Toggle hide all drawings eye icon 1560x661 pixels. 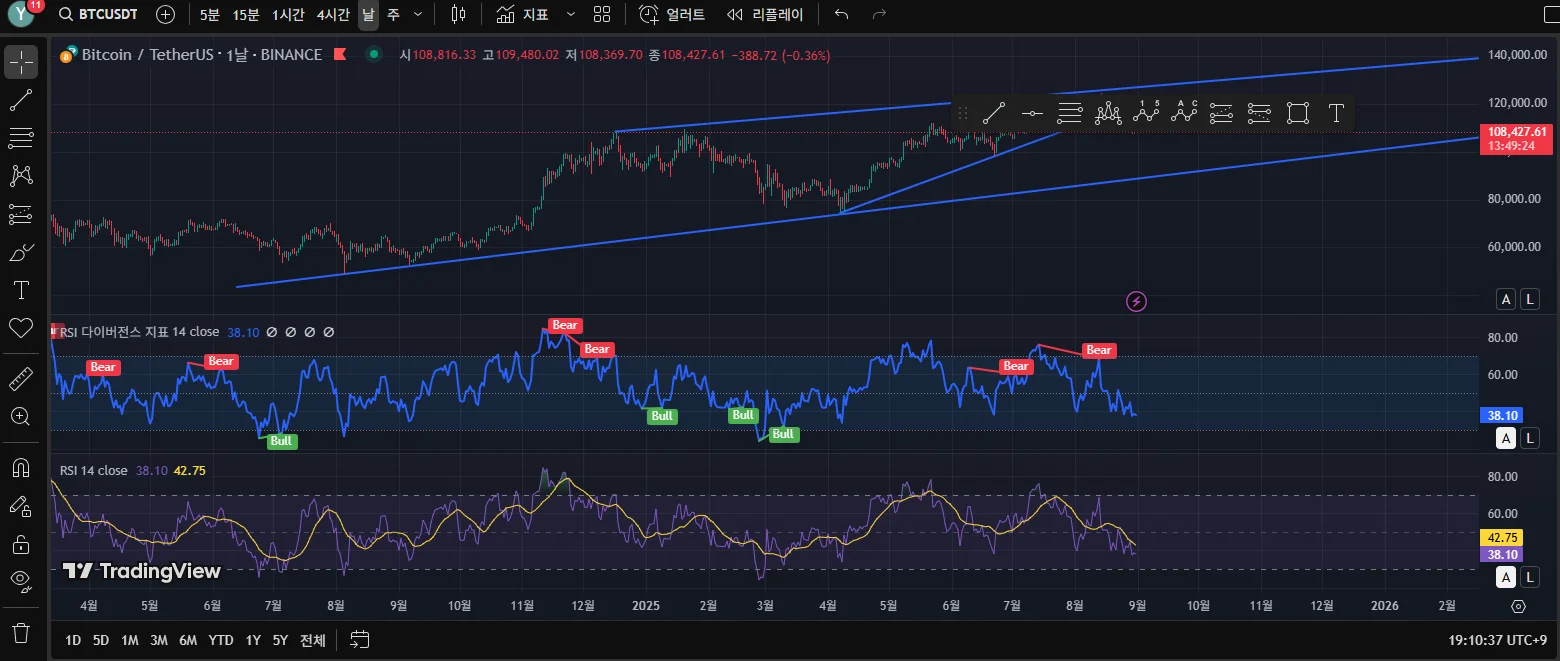pos(21,582)
